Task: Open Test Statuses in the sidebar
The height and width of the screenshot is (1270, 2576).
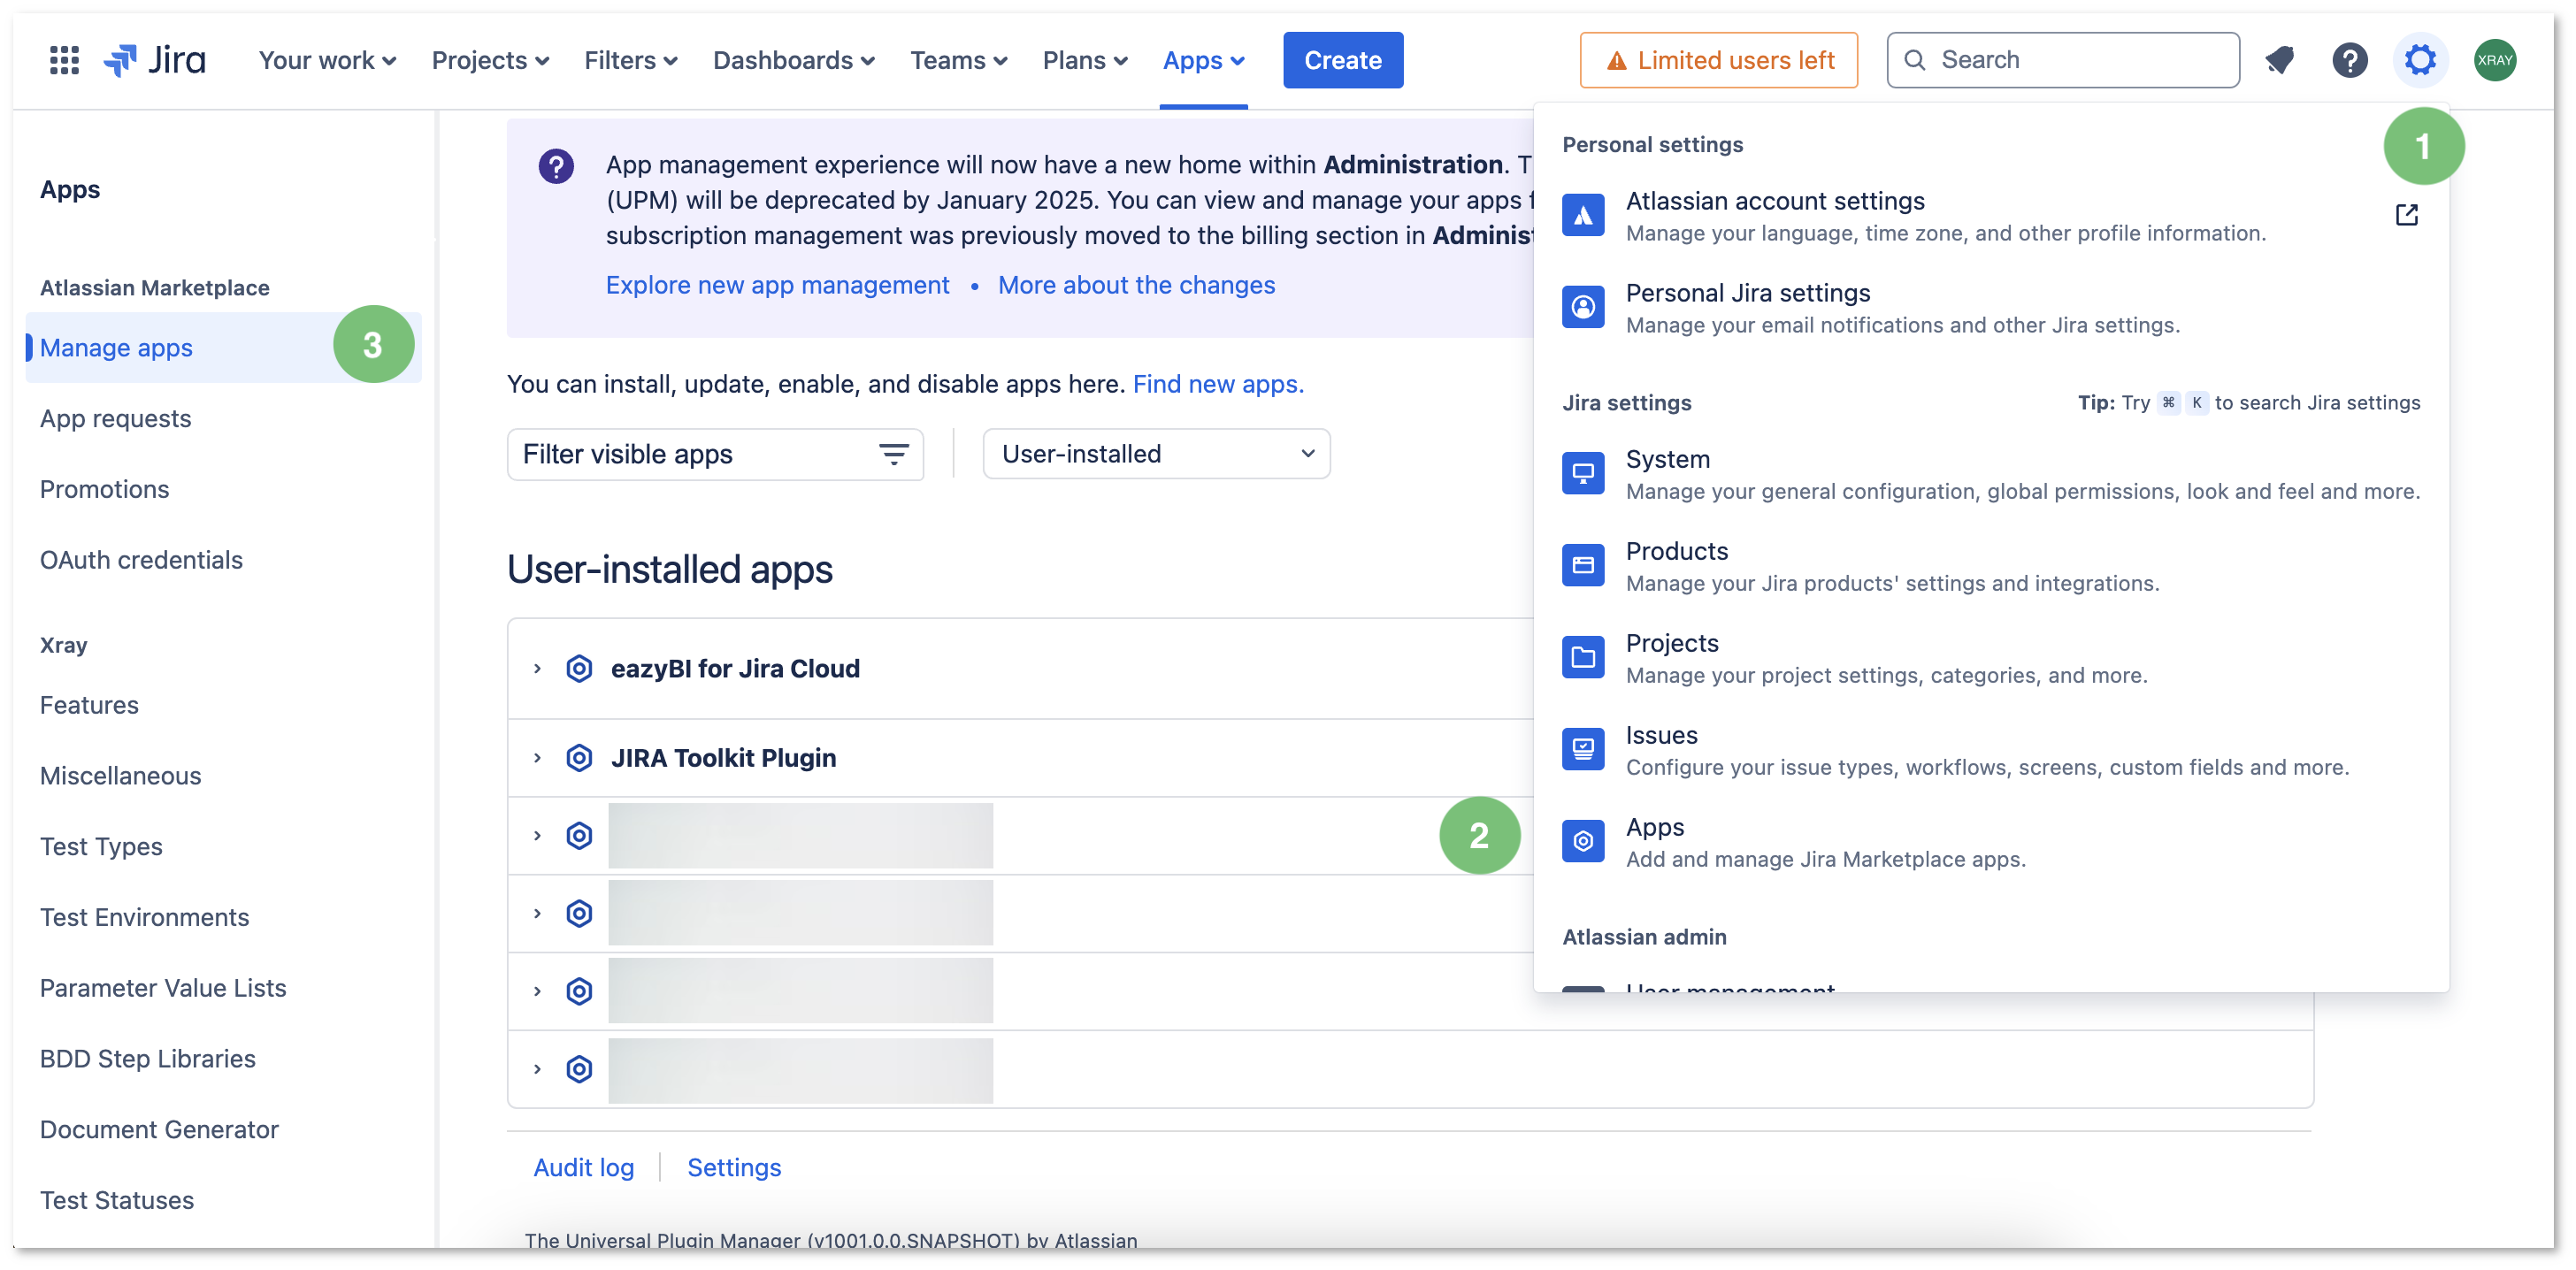Action: [x=117, y=1201]
